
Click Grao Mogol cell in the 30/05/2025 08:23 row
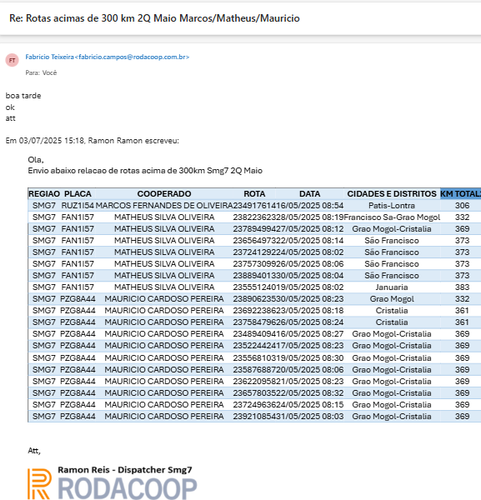coord(392,299)
